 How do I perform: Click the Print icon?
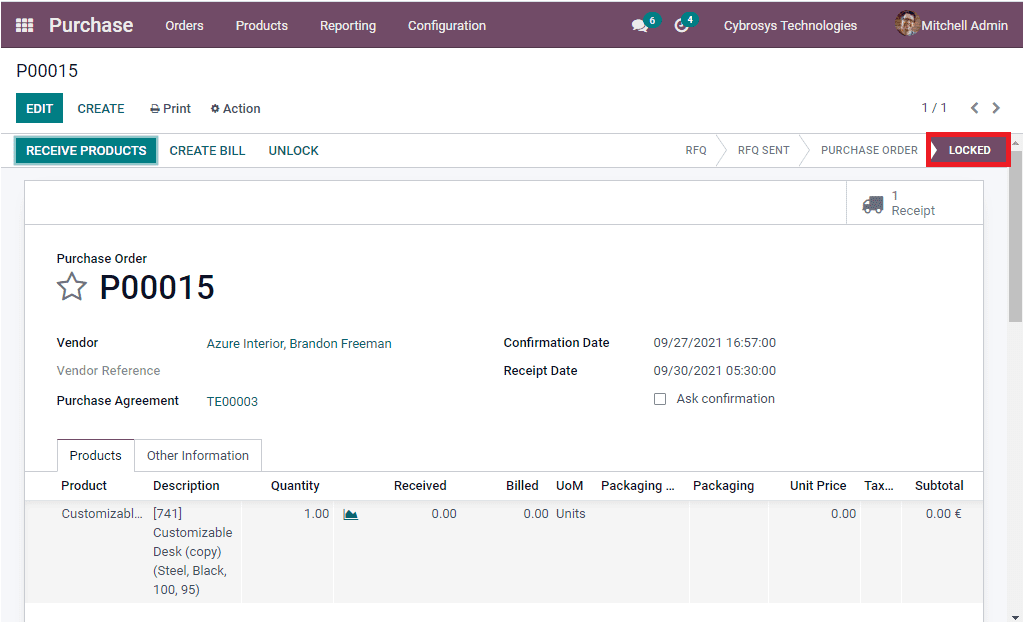pos(169,108)
